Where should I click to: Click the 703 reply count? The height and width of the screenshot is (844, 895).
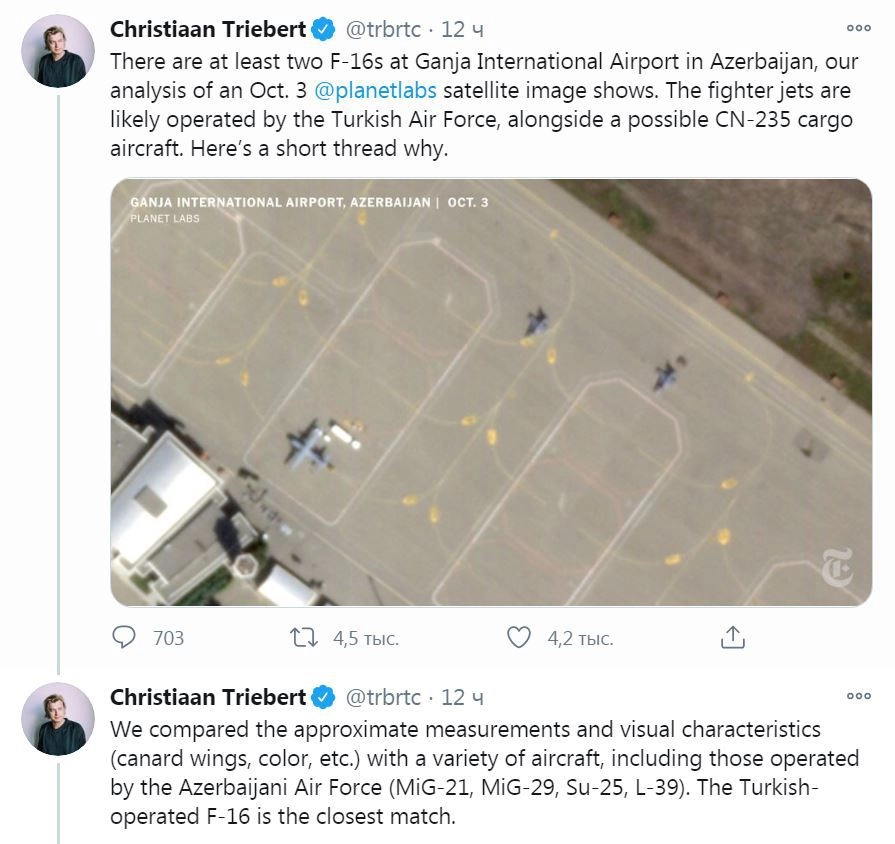168,638
